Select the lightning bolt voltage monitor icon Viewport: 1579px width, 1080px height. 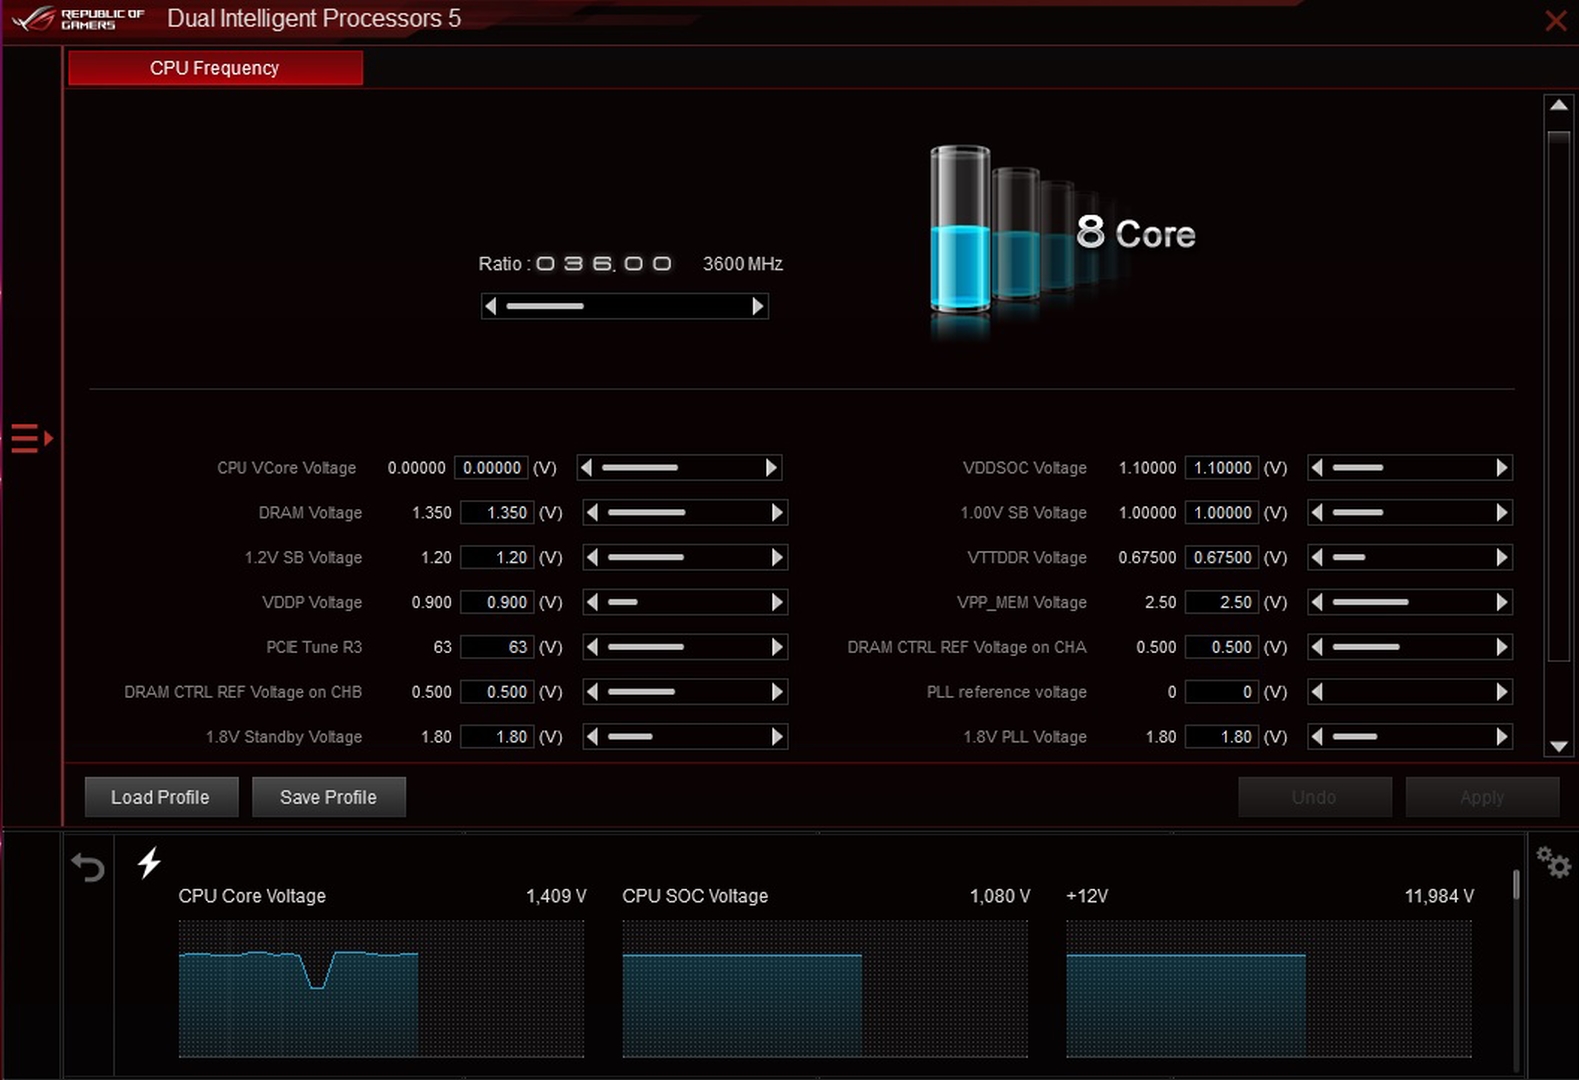tap(149, 862)
